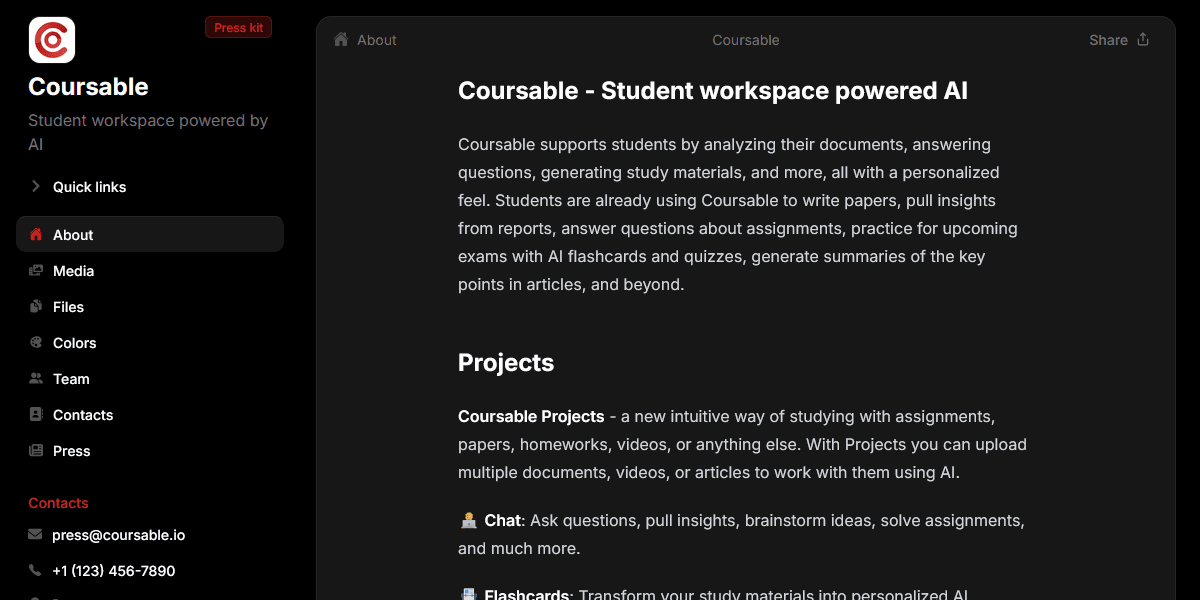Click the Share upload icon

pos(1143,40)
